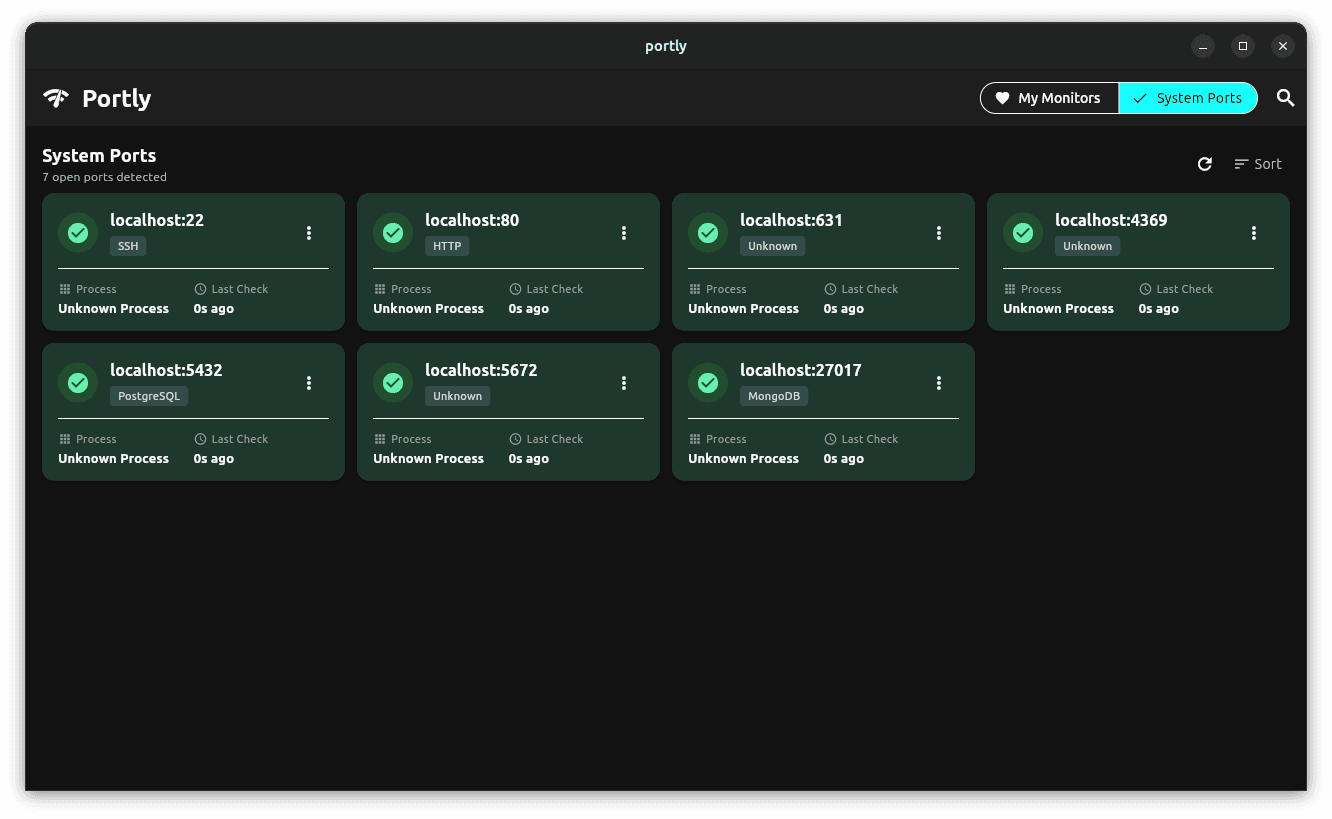The height and width of the screenshot is (819, 1332).
Task: Click the Unknown badge on localhost:631
Action: click(x=772, y=245)
